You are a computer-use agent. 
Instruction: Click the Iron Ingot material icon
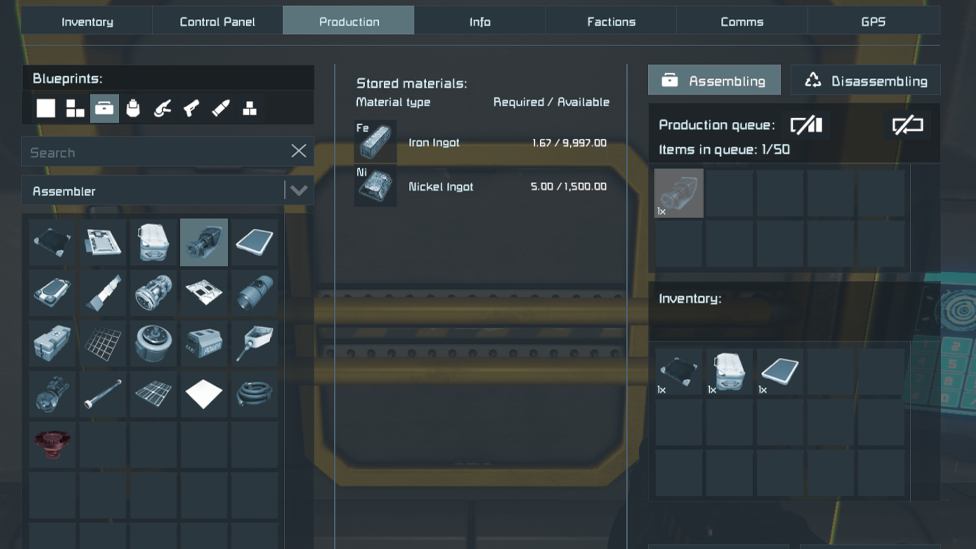[375, 141]
